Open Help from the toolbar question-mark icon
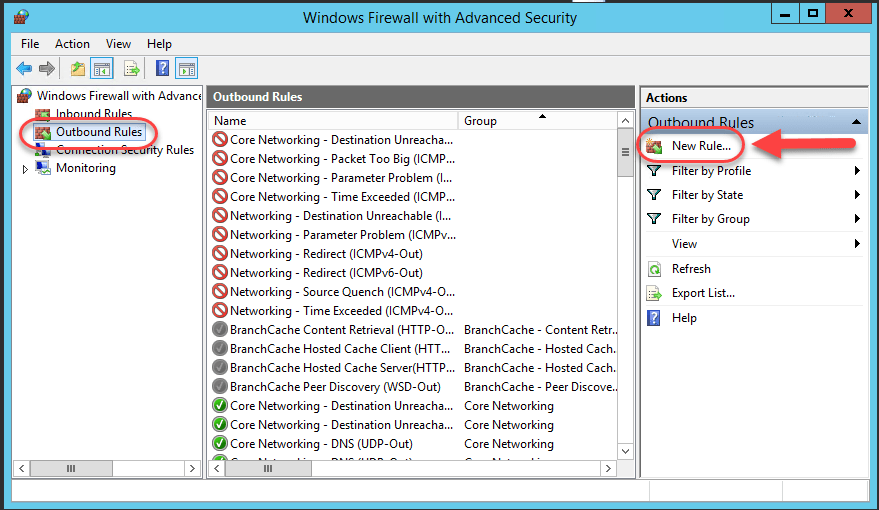879x510 pixels. pos(163,69)
